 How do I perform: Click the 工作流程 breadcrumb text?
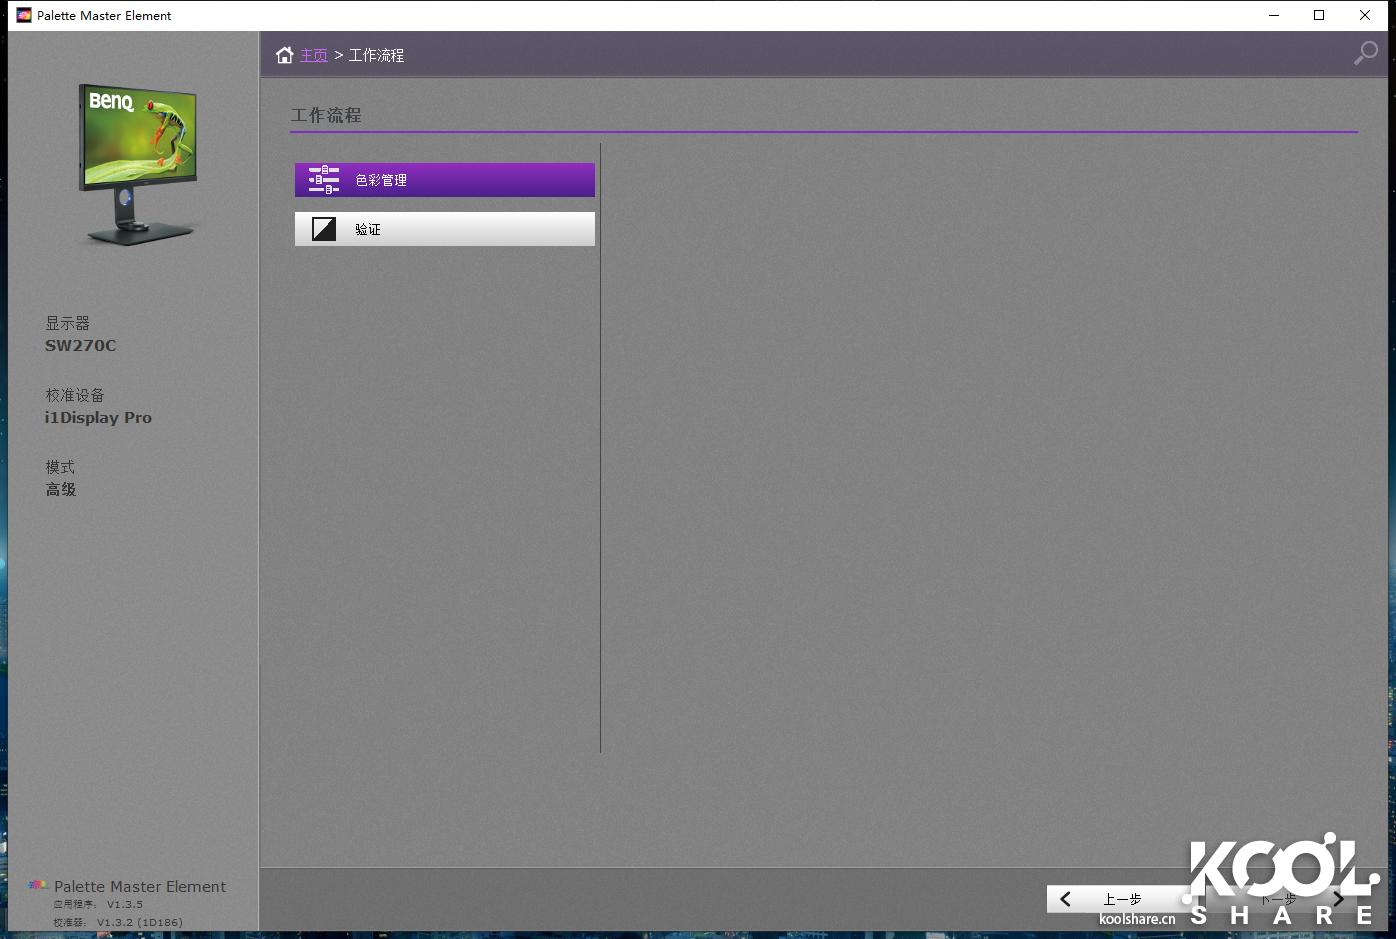[x=376, y=55]
